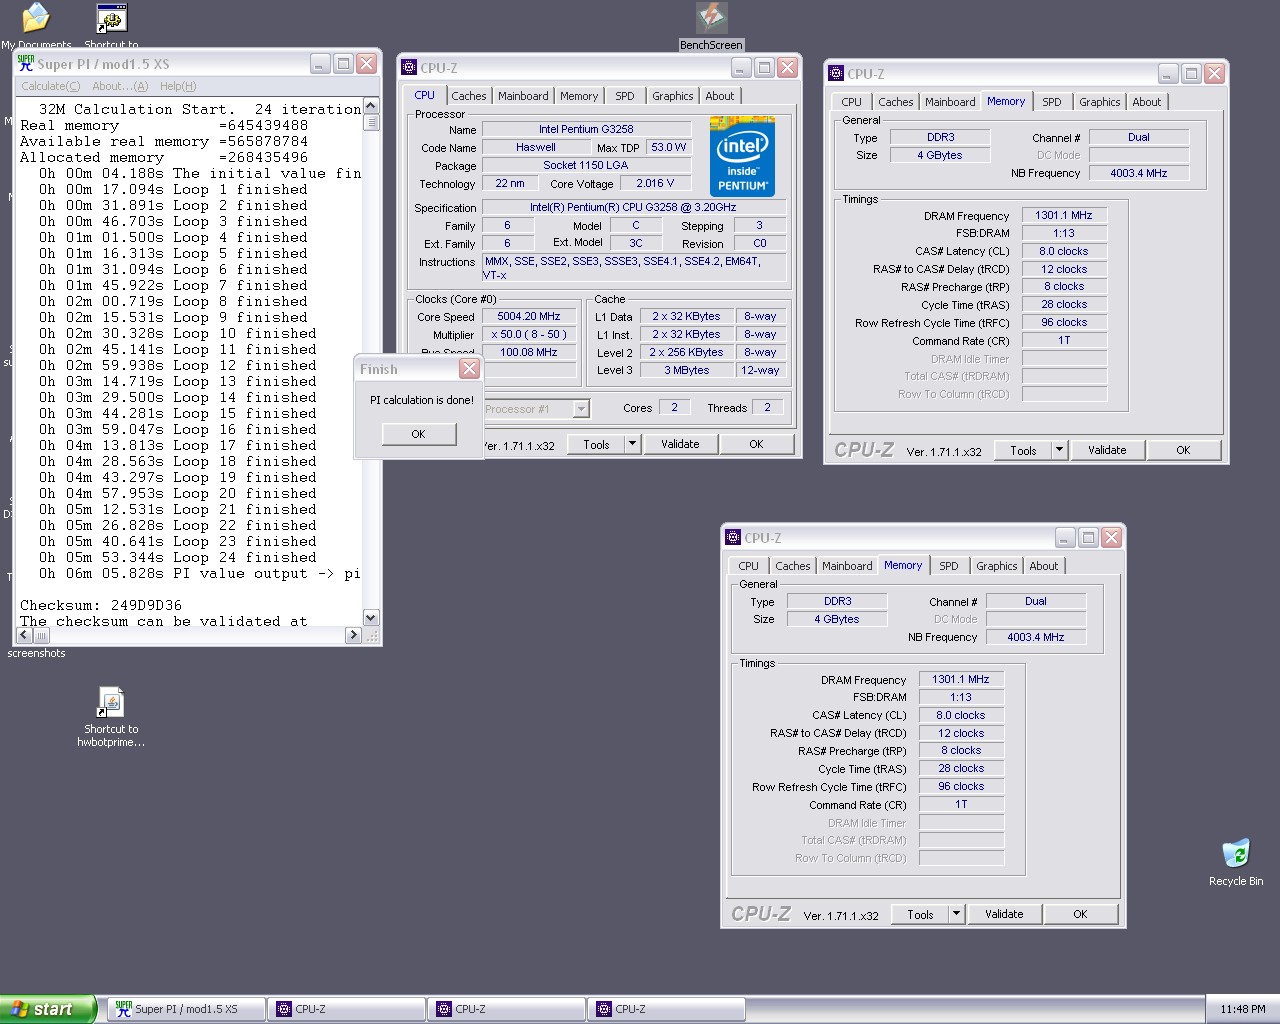The image size is (1280, 1024).
Task: Click scroll right arrow in Super PI
Action: [x=353, y=635]
